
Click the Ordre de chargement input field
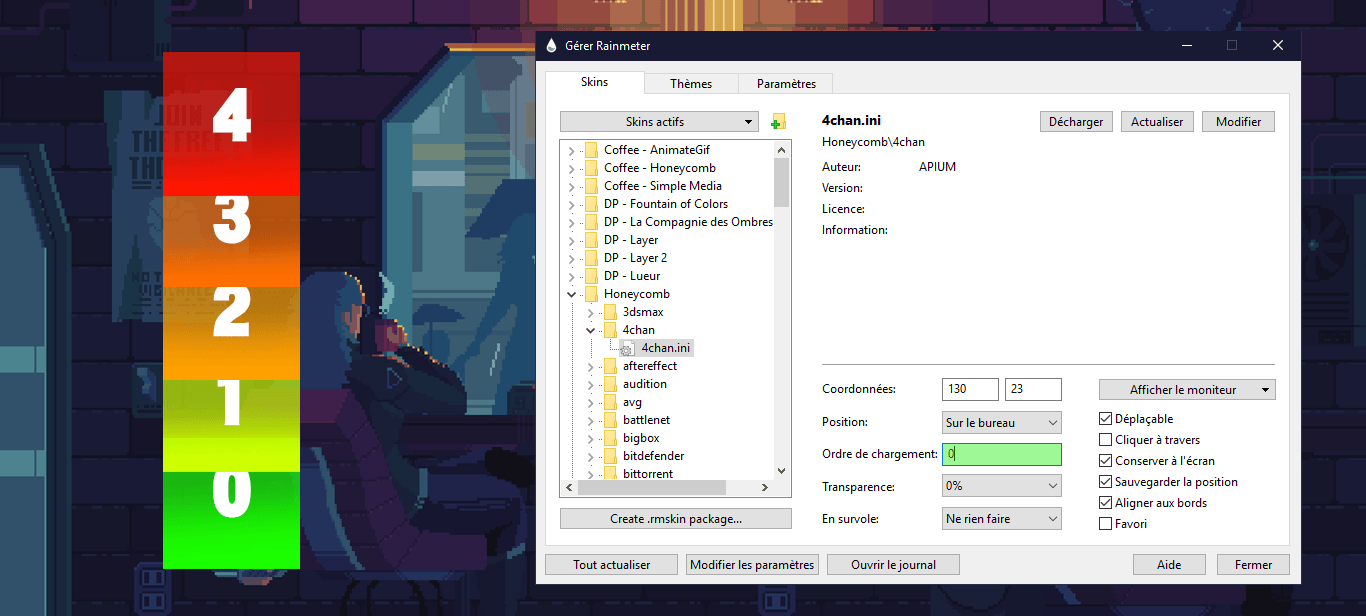(1001, 454)
